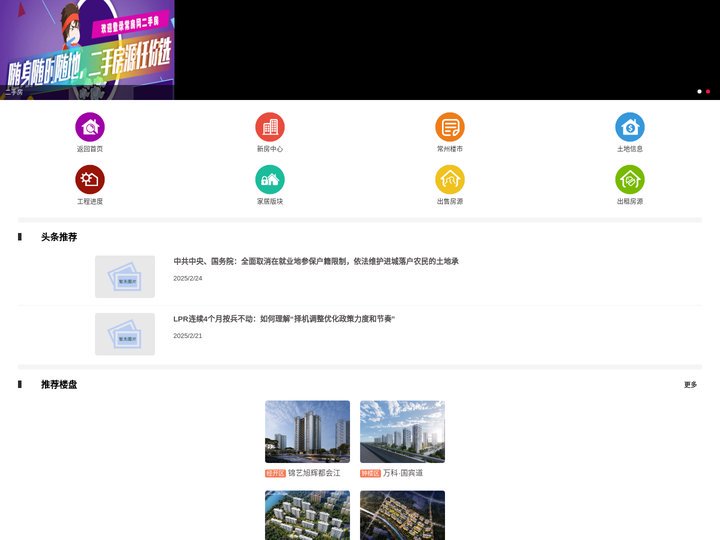This screenshot has height=540, width=720.
Task: Click the orange district tag before 万科·国宾道
Action: pos(371,473)
